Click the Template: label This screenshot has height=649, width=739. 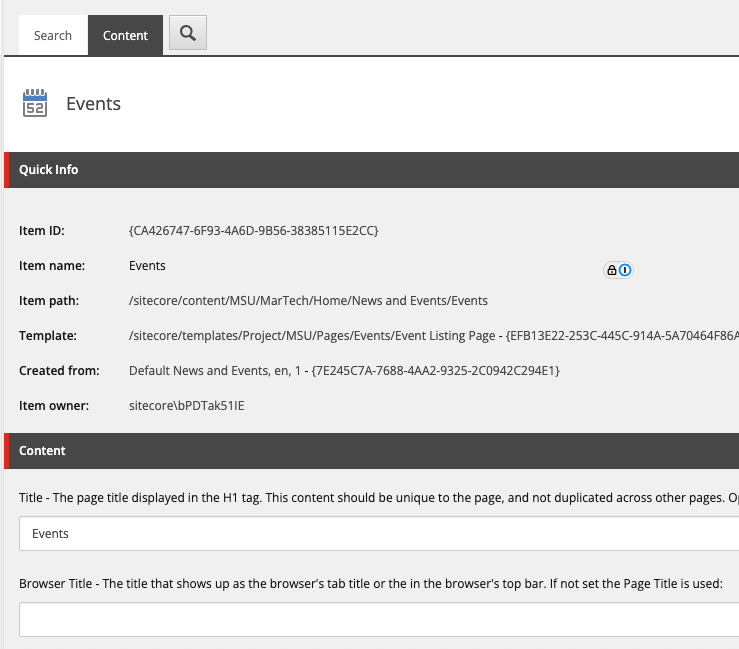[48, 336]
